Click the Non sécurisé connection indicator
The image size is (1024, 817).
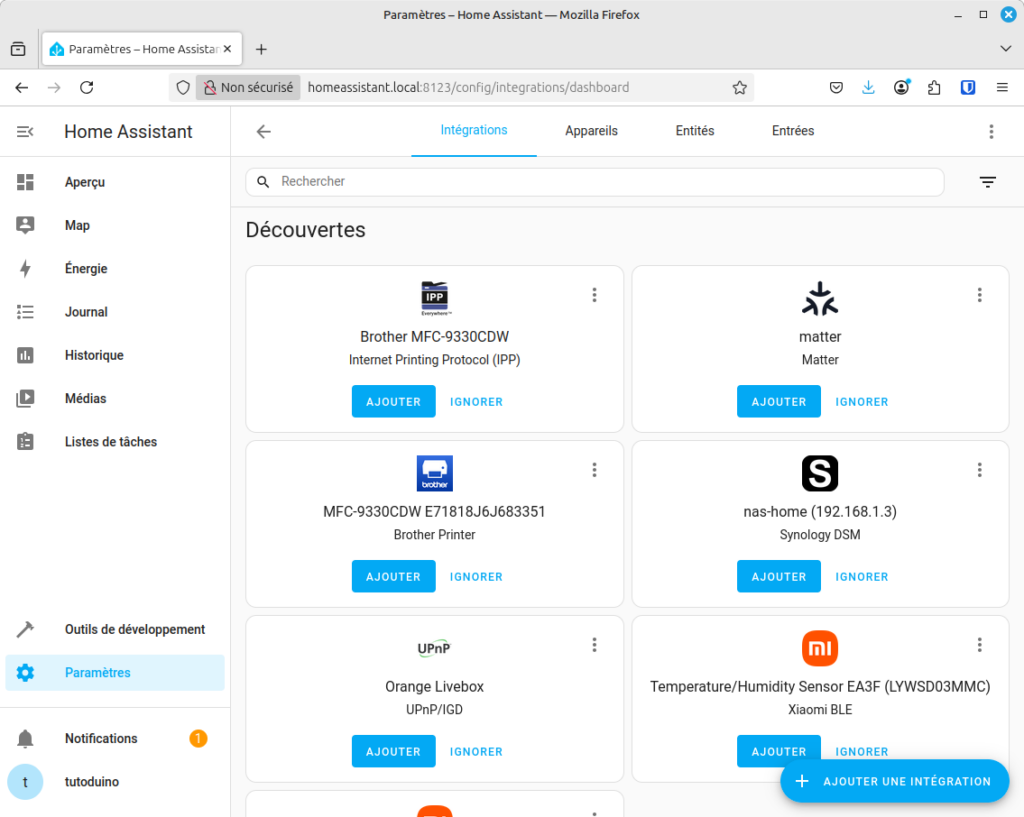pyautogui.click(x=248, y=88)
